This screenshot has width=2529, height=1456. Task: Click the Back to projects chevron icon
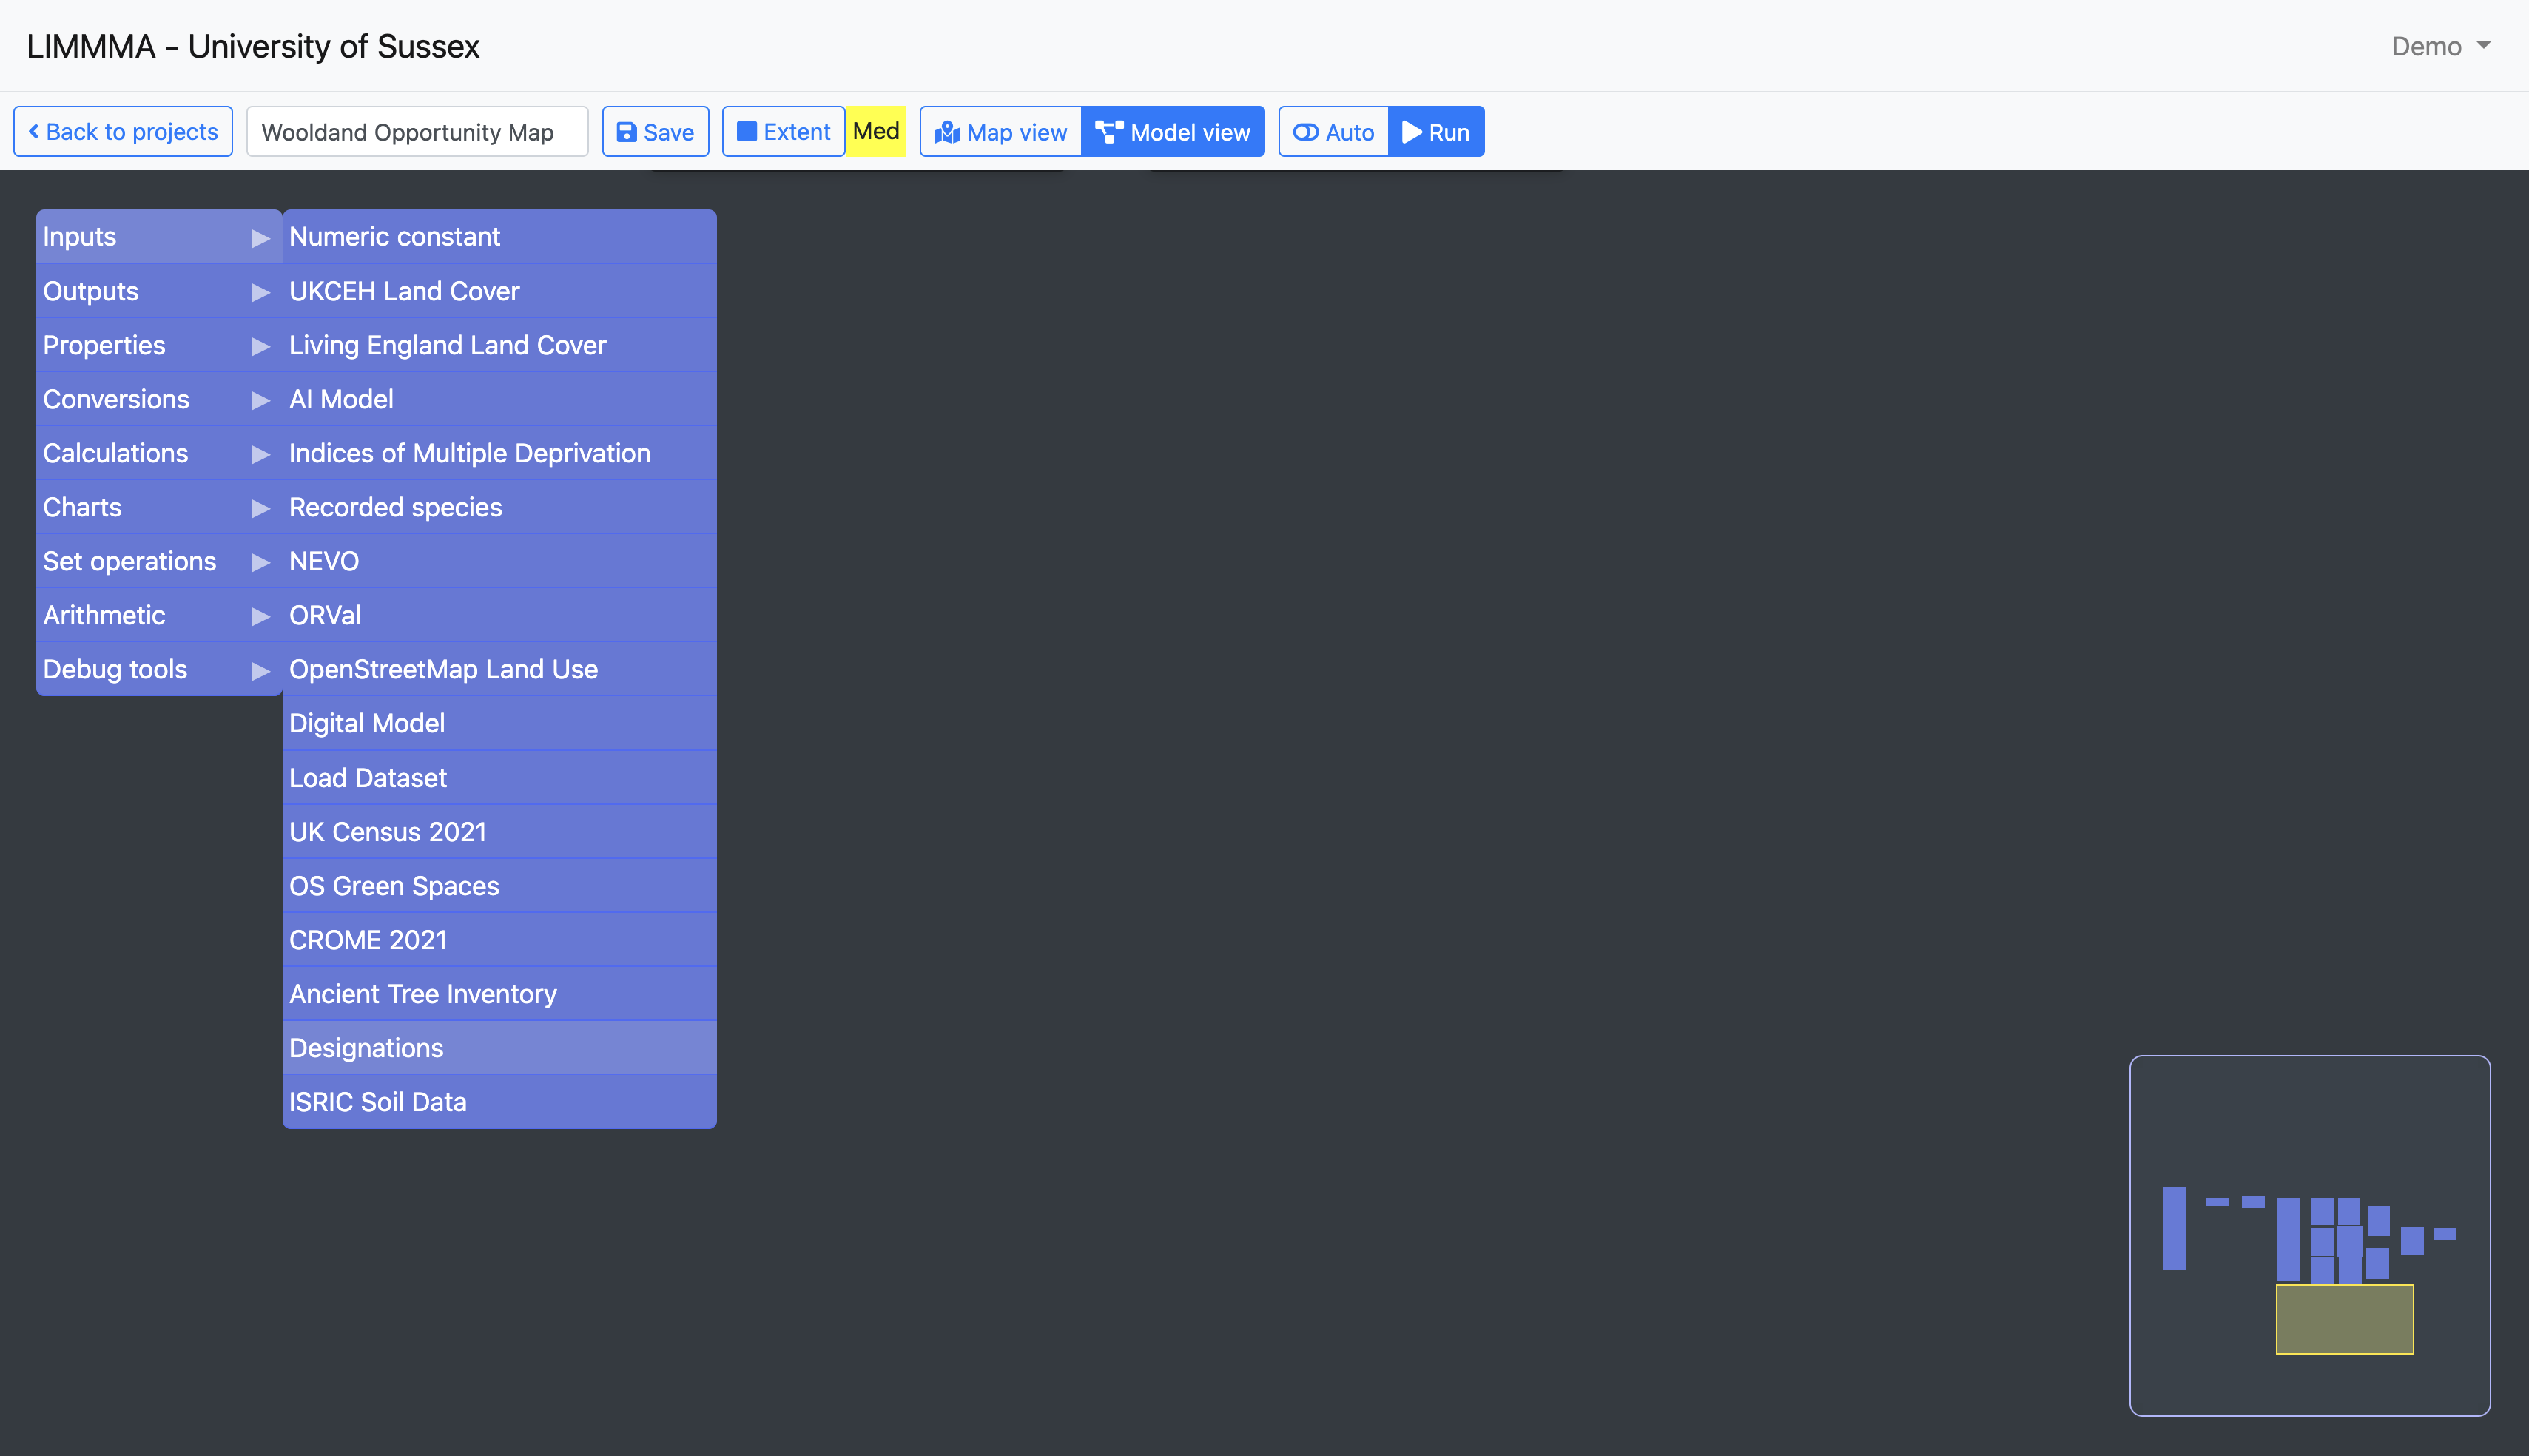point(34,131)
